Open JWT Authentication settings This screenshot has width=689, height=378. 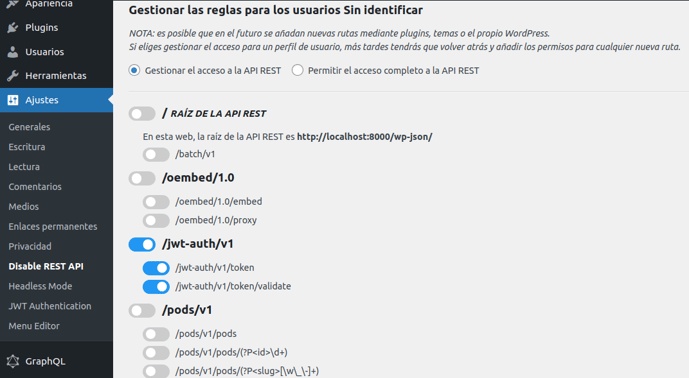click(x=50, y=306)
